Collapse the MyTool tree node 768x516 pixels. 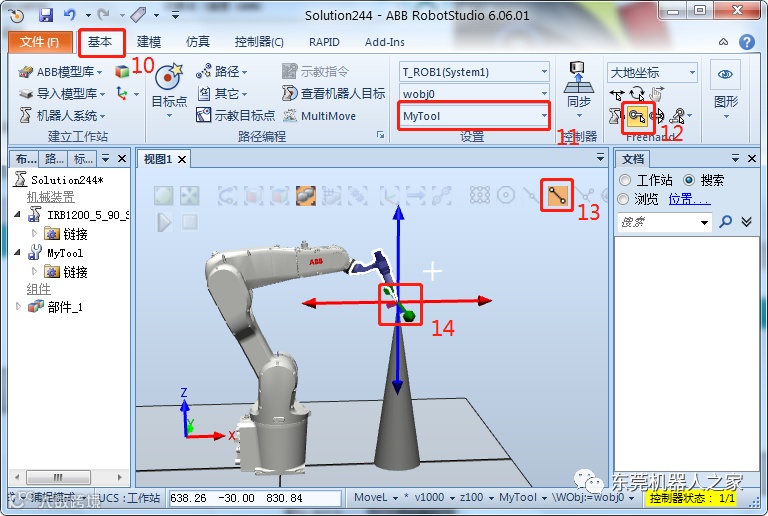coord(18,253)
